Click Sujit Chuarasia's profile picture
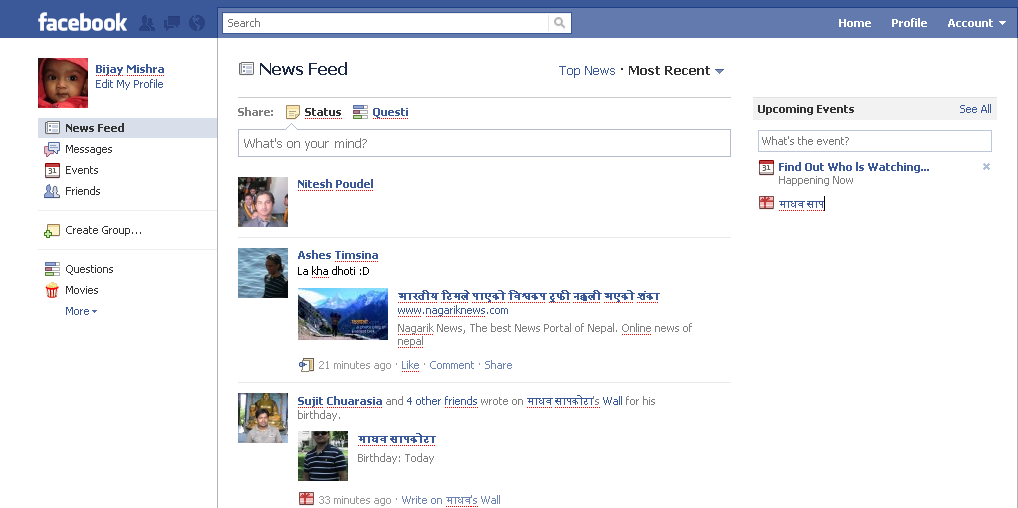Image resolution: width=1018 pixels, height=508 pixels. coord(262,418)
